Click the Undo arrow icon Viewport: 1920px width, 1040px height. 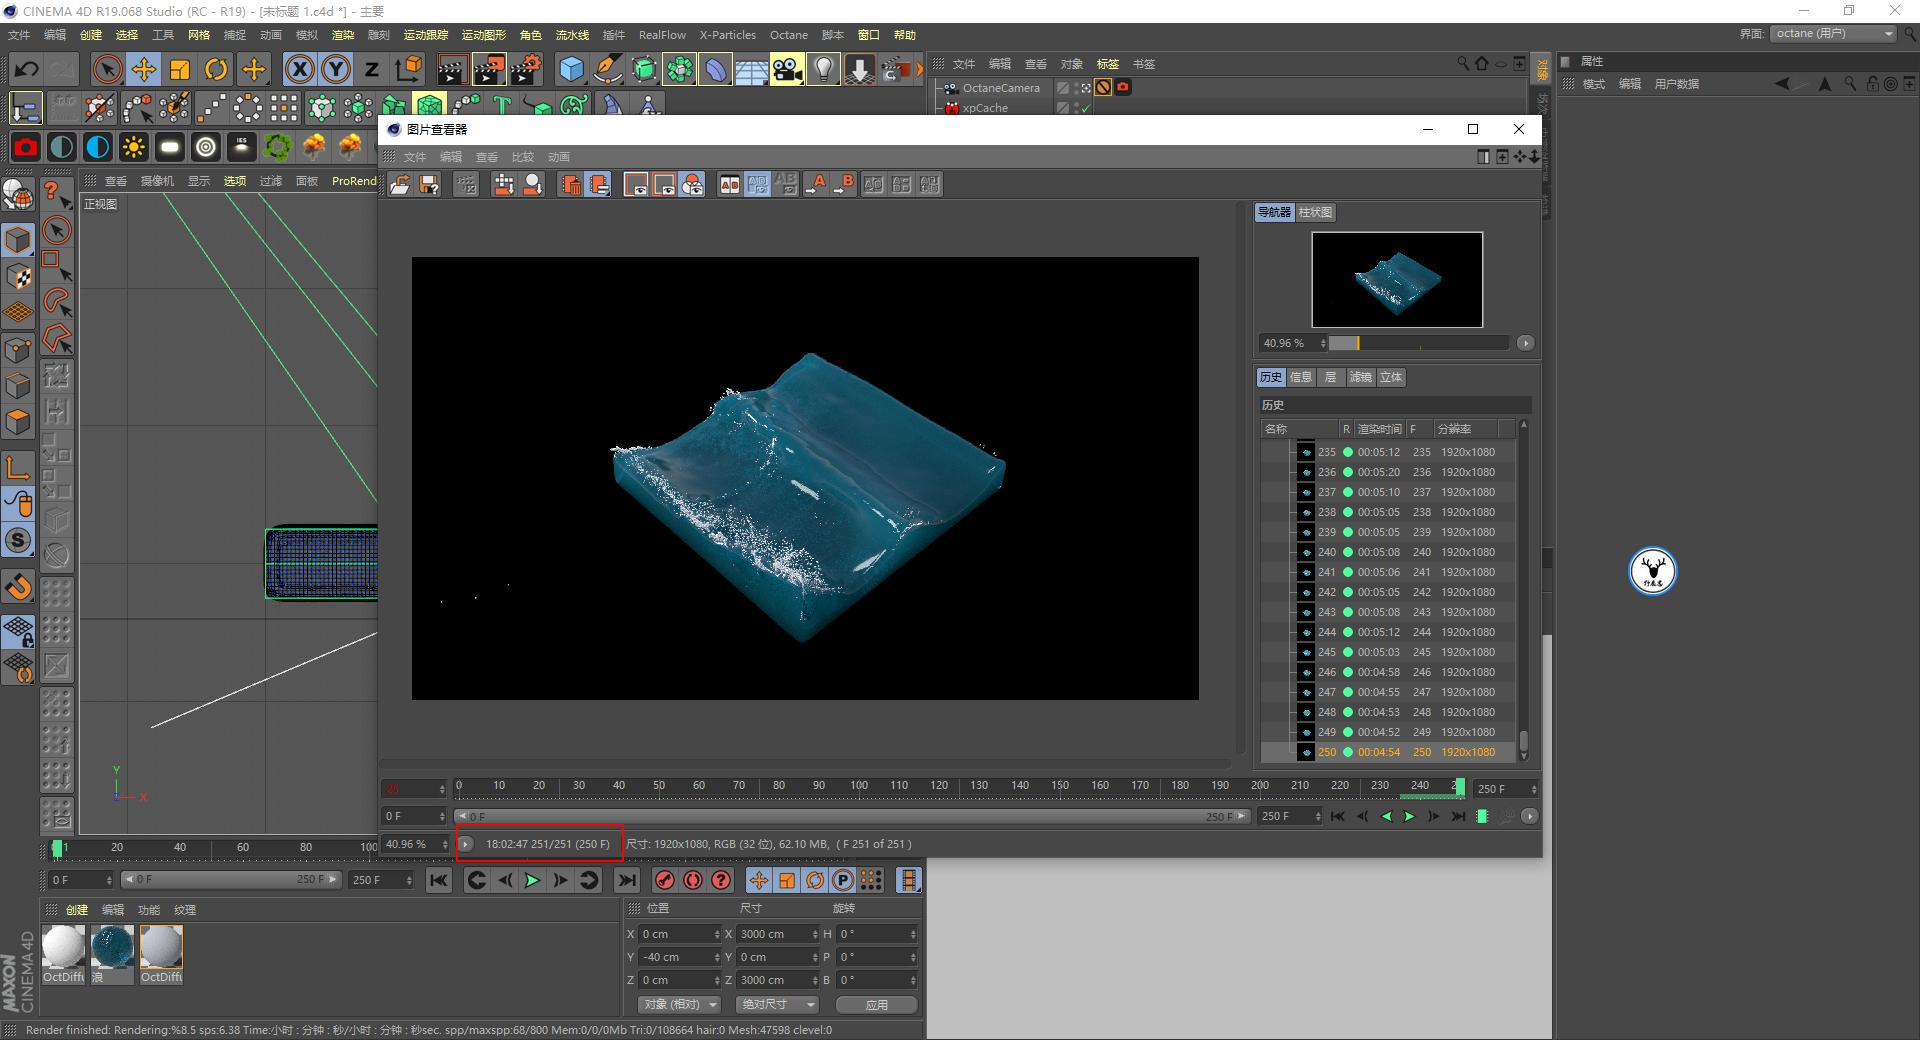tap(27, 69)
